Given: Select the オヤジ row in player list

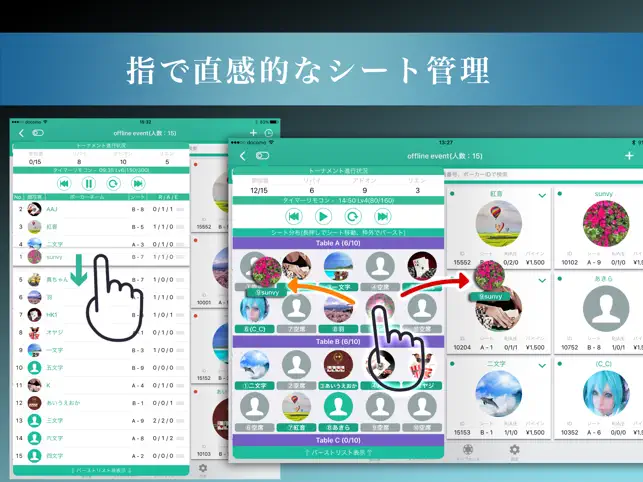Looking at the screenshot, I should [x=101, y=332].
